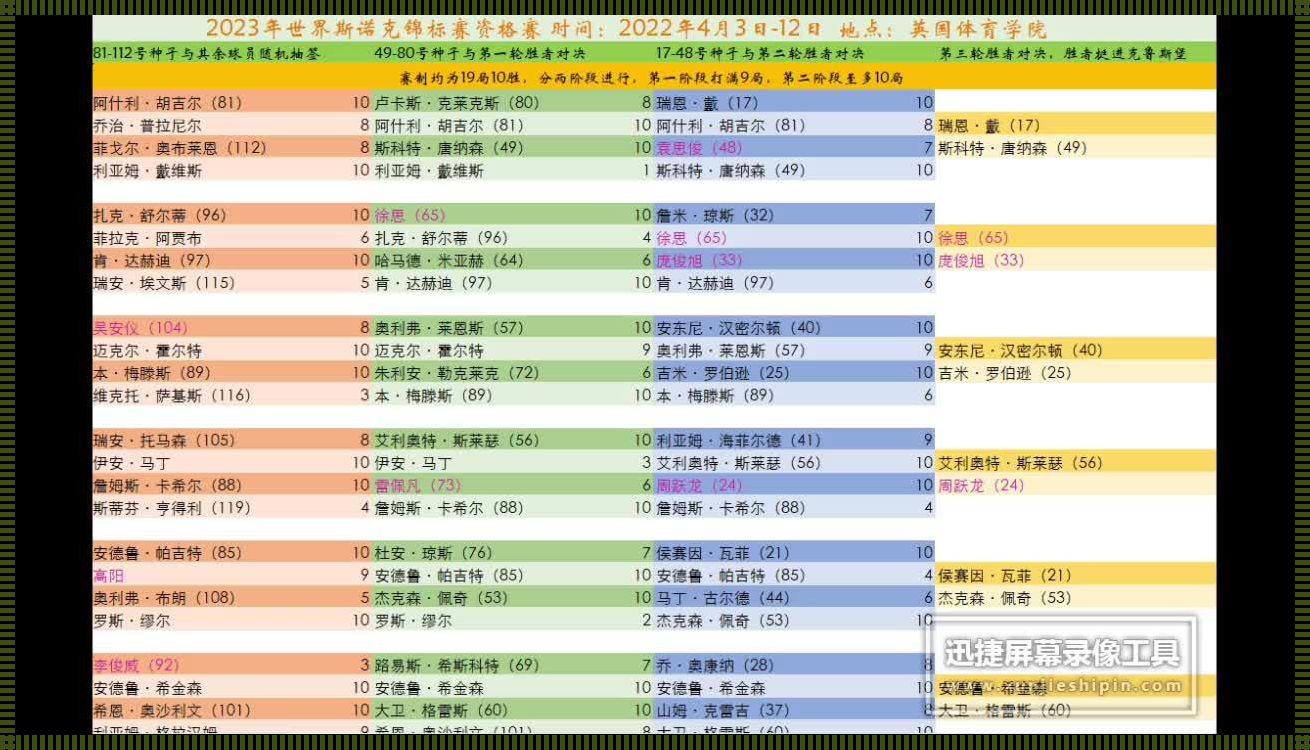Image resolution: width=1310 pixels, height=750 pixels.
Task: Click 安东尼·汉密尔顿 (40) in the yellow column
Action: click(x=1020, y=351)
